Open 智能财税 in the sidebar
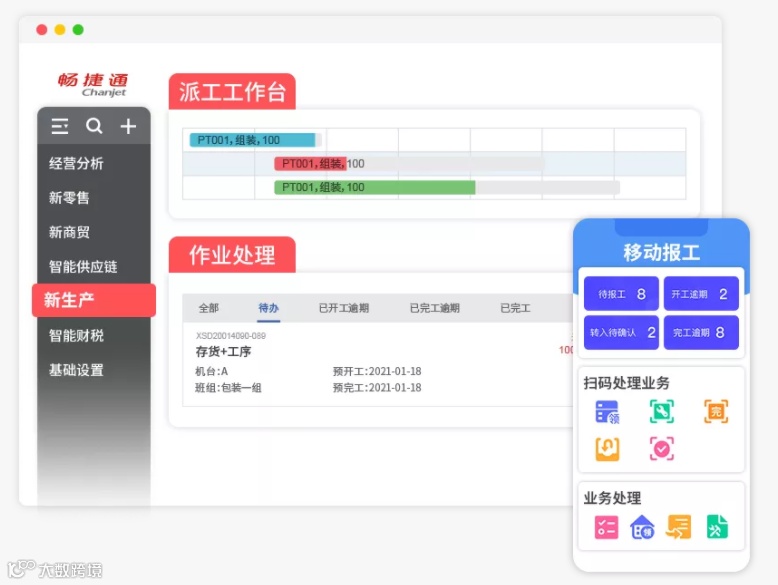The image size is (778, 585). coord(76,335)
